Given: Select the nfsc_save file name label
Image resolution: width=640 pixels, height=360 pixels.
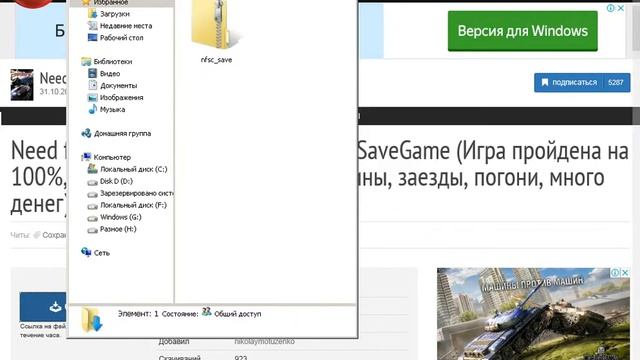Looking at the screenshot, I should (216, 60).
